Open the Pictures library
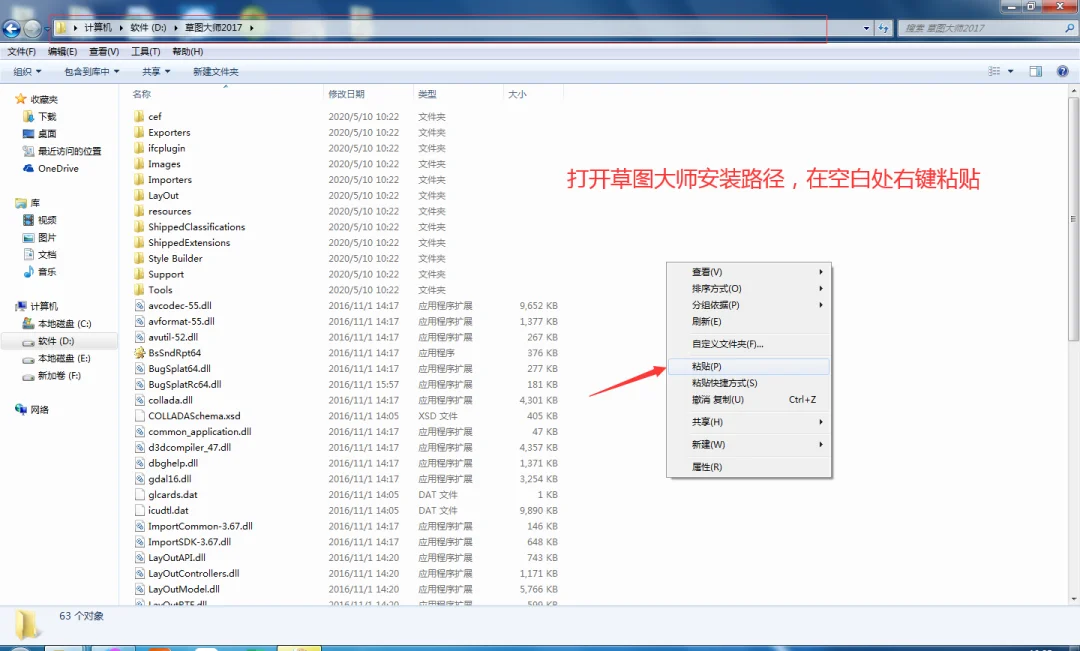The image size is (1080, 651). click(x=40, y=237)
